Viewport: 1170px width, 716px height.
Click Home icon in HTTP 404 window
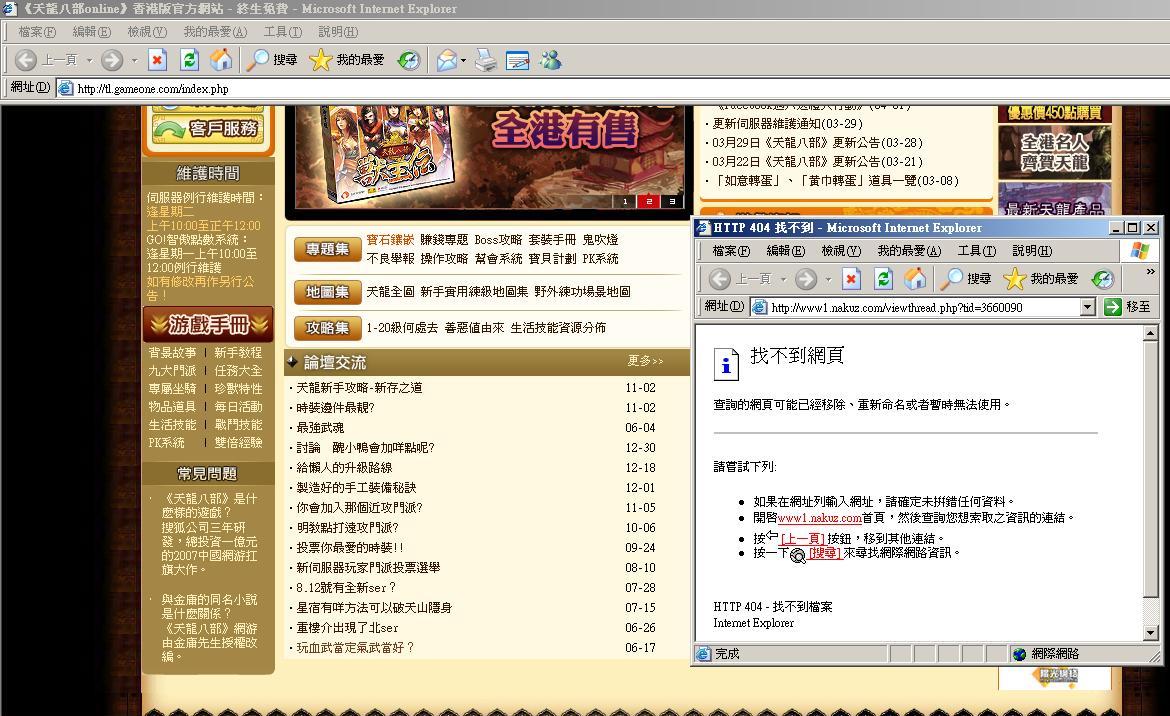click(916, 279)
